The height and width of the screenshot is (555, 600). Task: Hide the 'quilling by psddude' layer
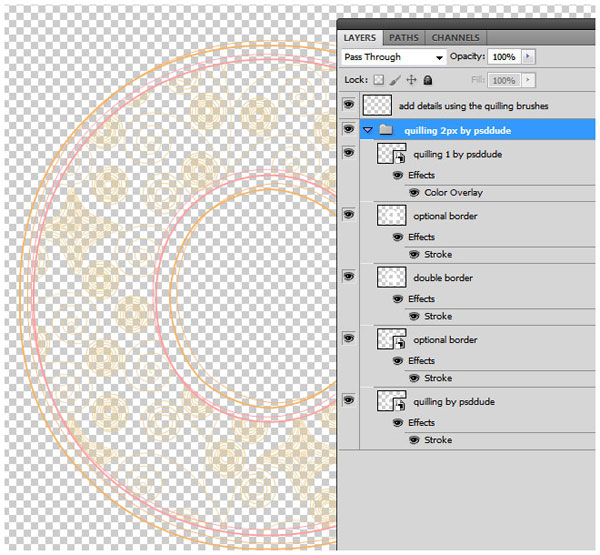click(349, 400)
